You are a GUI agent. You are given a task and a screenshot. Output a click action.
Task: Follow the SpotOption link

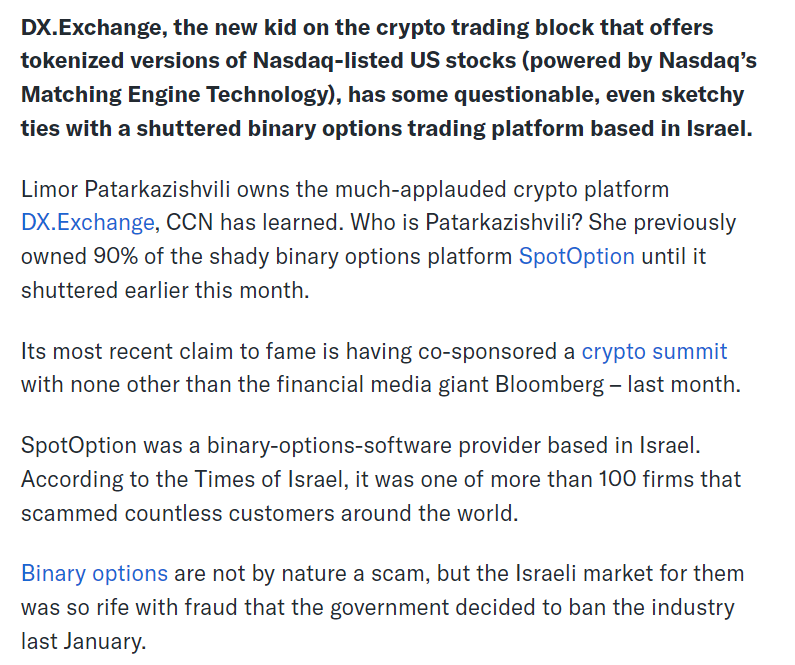pyautogui.click(x=576, y=256)
